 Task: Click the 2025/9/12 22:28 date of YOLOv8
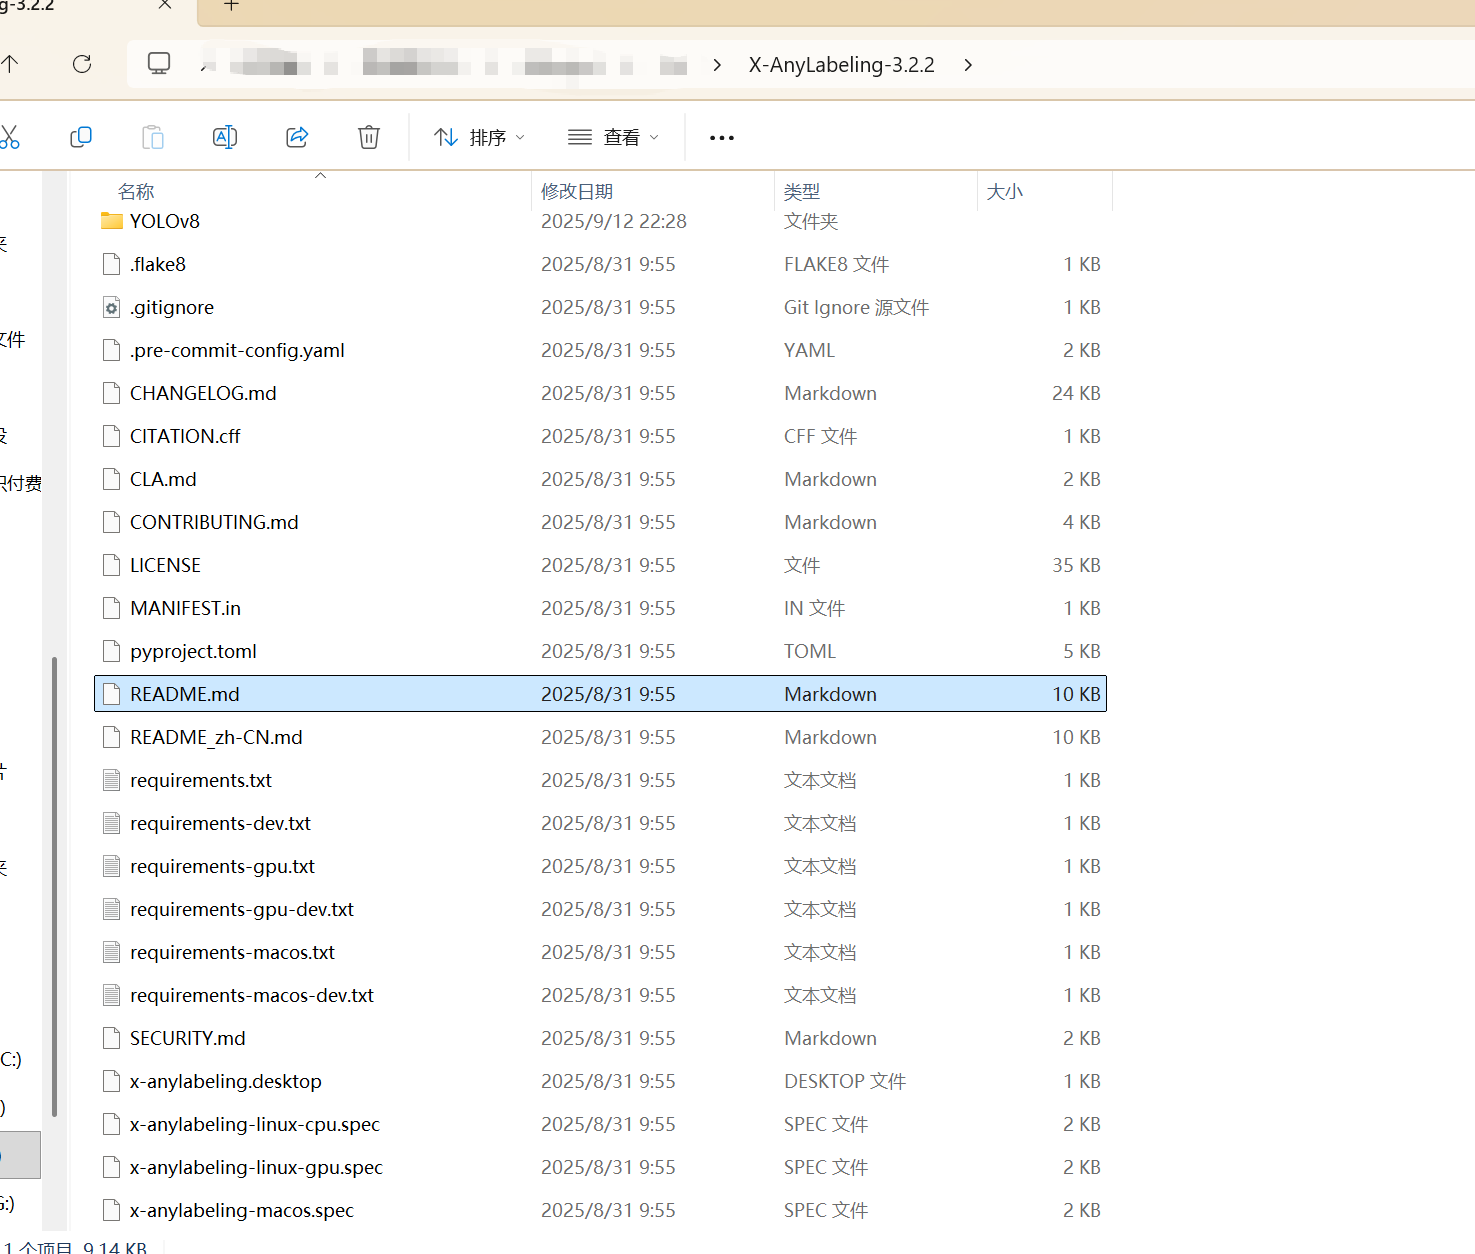tap(614, 221)
